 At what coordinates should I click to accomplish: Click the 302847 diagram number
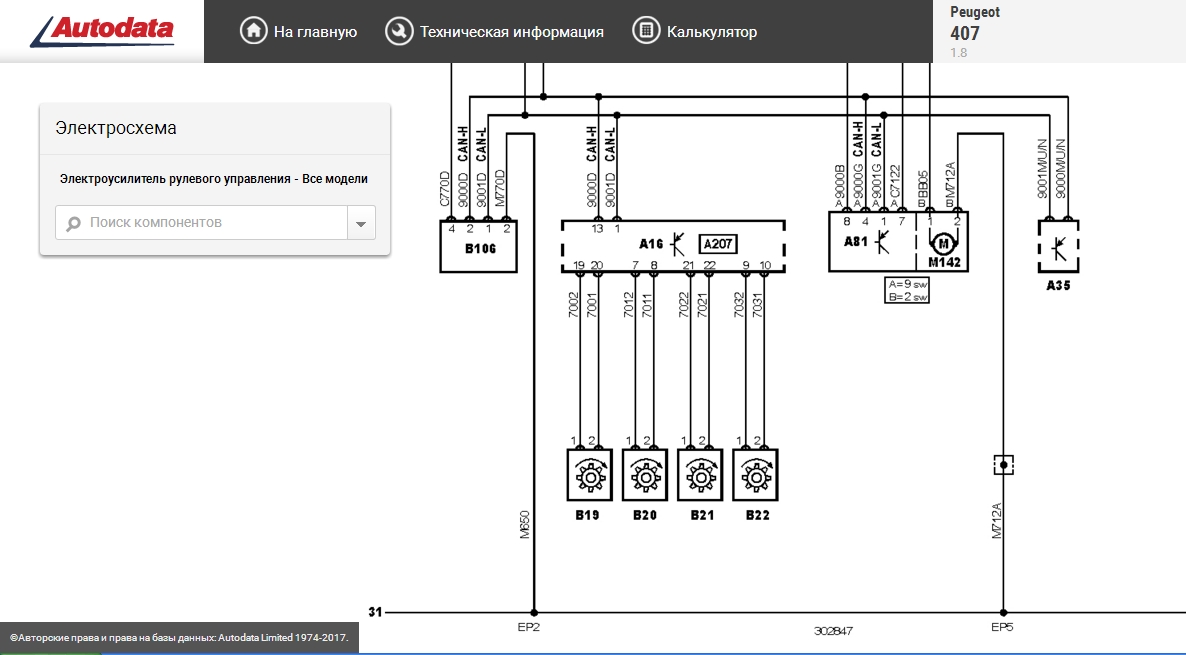pyautogui.click(x=834, y=631)
